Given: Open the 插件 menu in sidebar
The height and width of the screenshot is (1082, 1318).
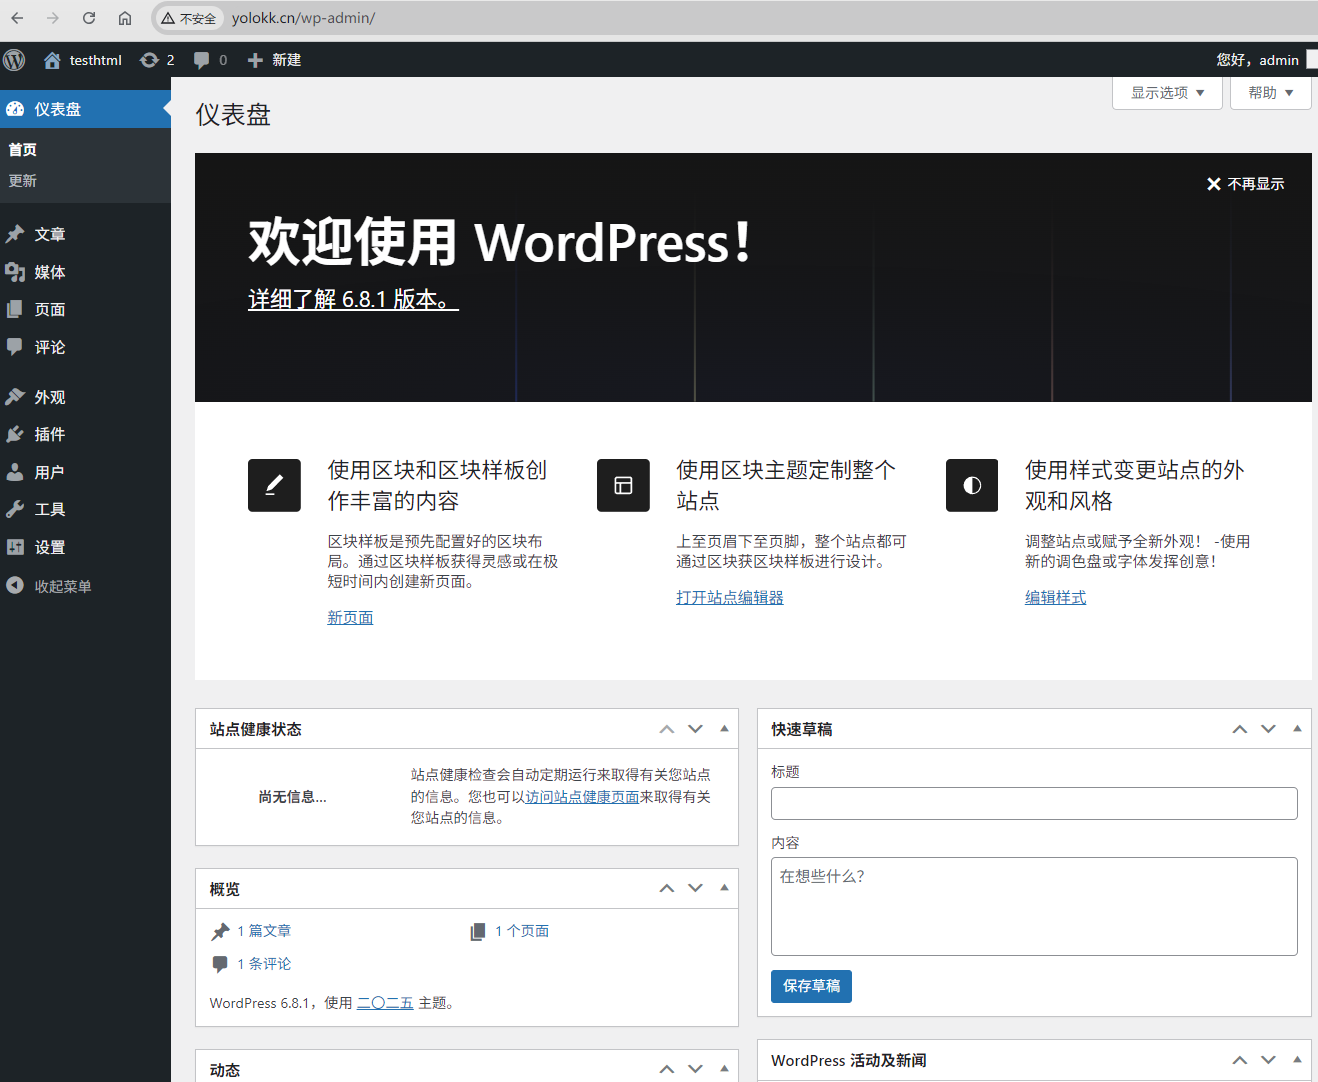Looking at the screenshot, I should [50, 434].
